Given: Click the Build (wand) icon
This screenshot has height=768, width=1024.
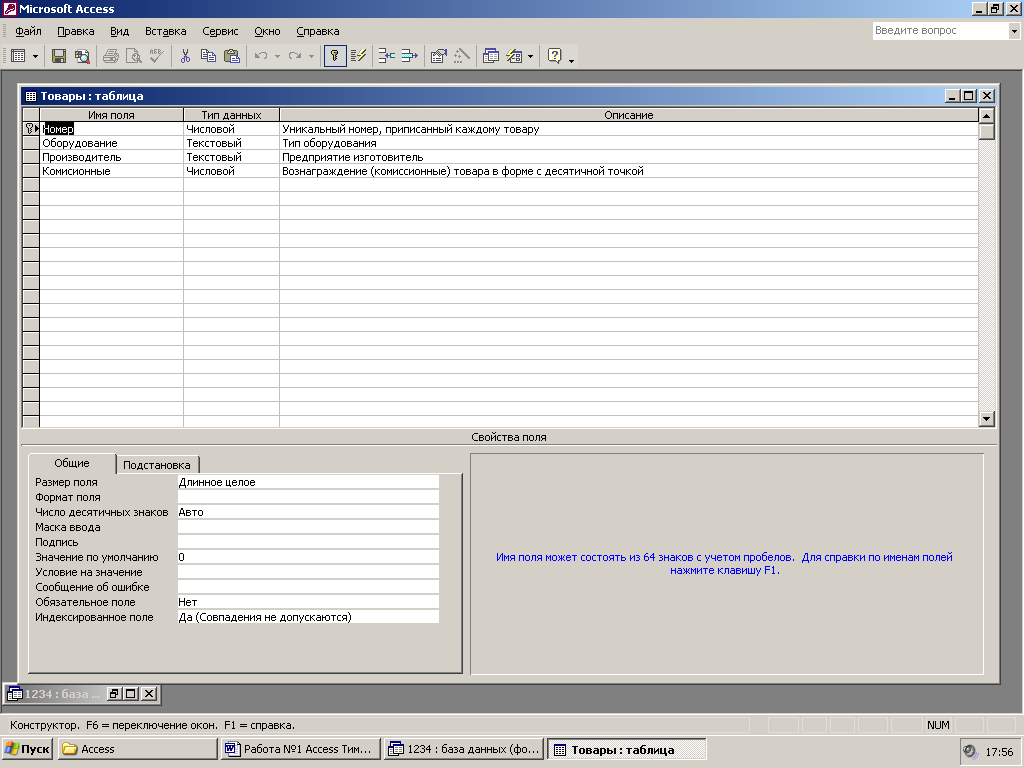Looking at the screenshot, I should [x=461, y=56].
